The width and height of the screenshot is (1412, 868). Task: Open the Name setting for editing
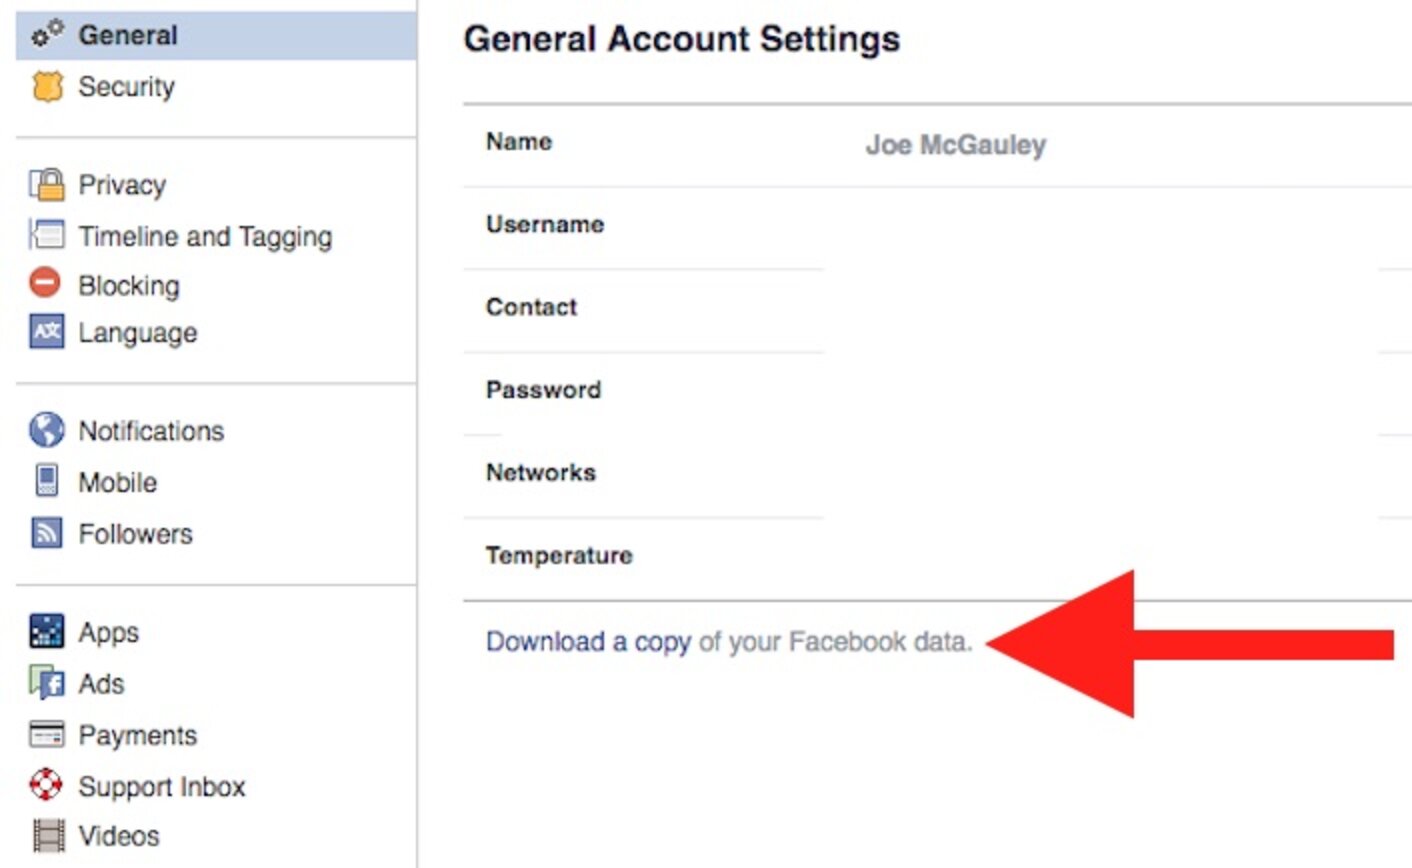tap(518, 142)
